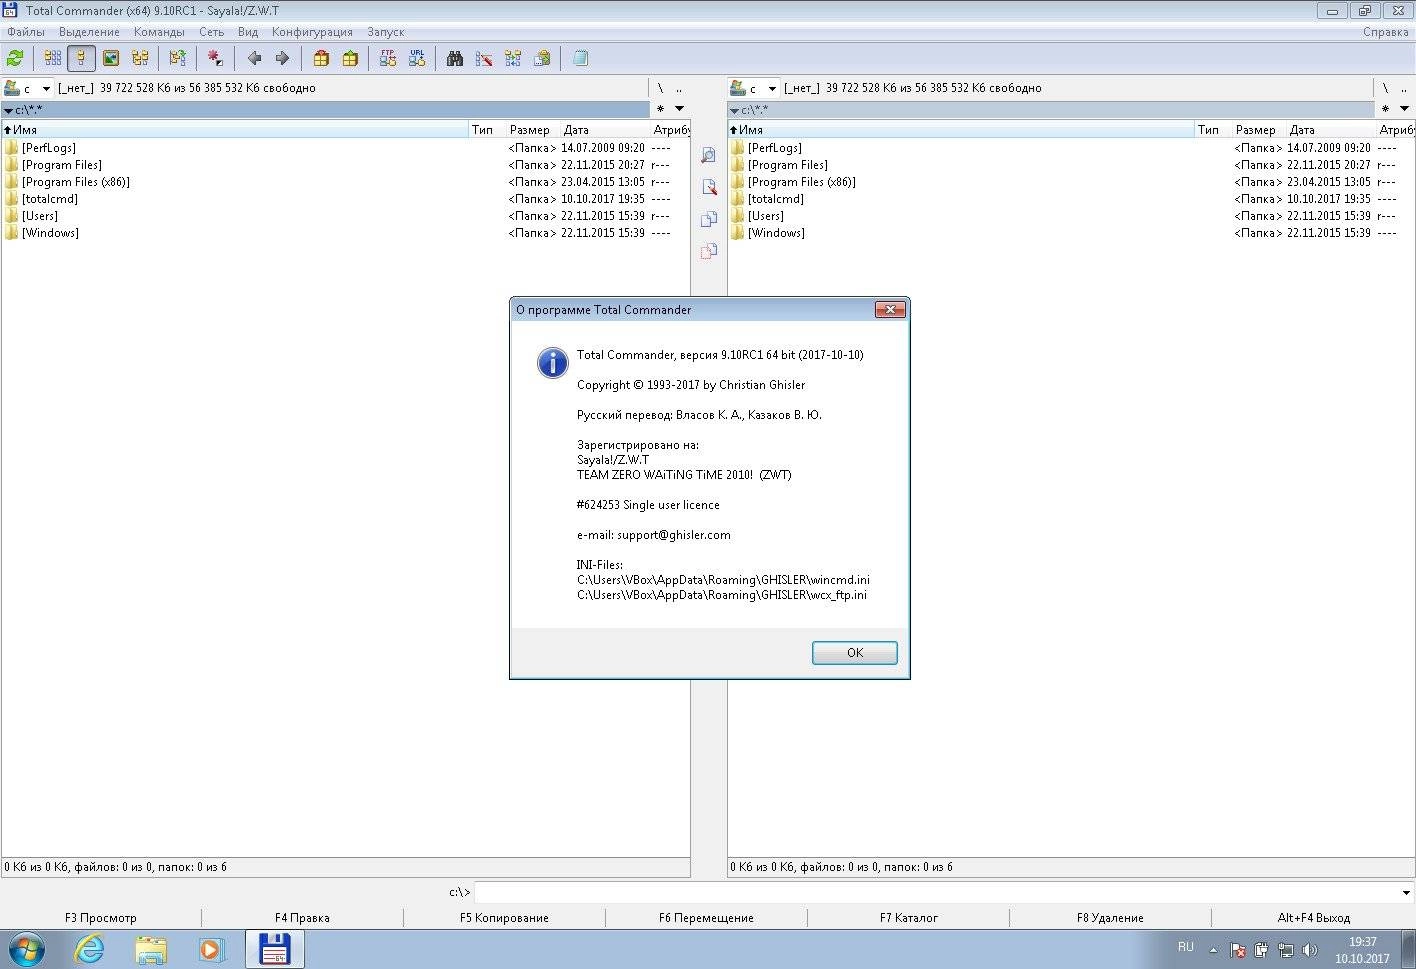Go forward with the right arrow icon
This screenshot has width=1416, height=969.
282,59
